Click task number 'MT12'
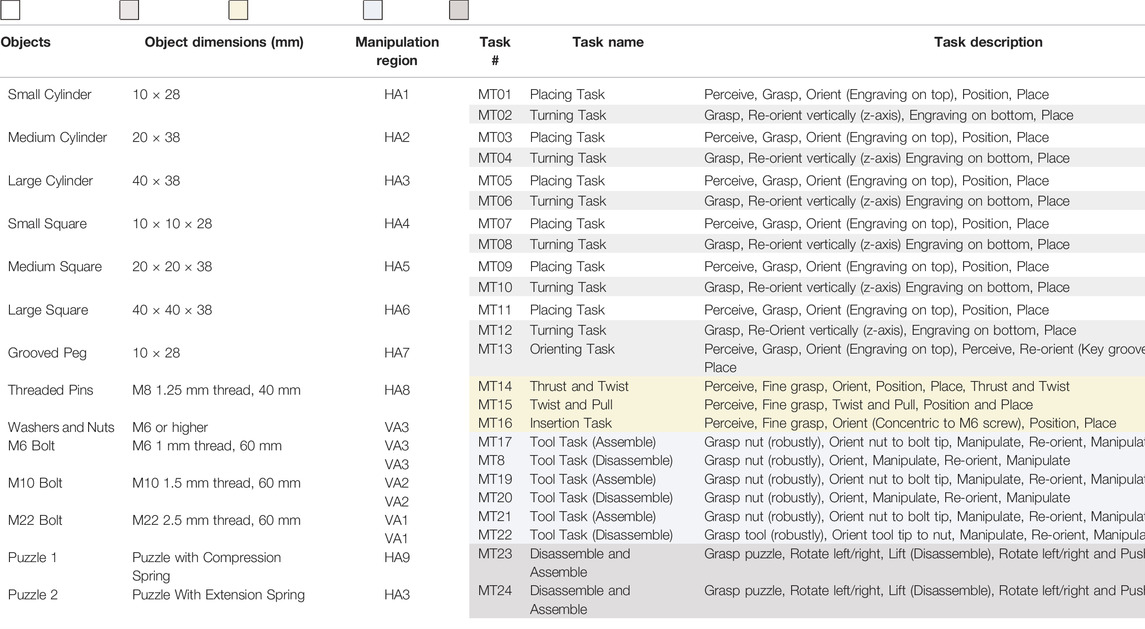Screen dimensions: 1145x629 pos(495,330)
